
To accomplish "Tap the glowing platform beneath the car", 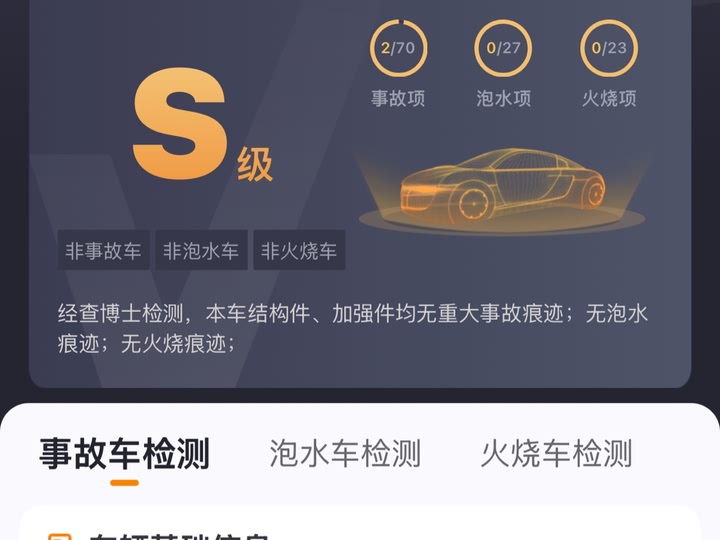I will (x=501, y=220).
